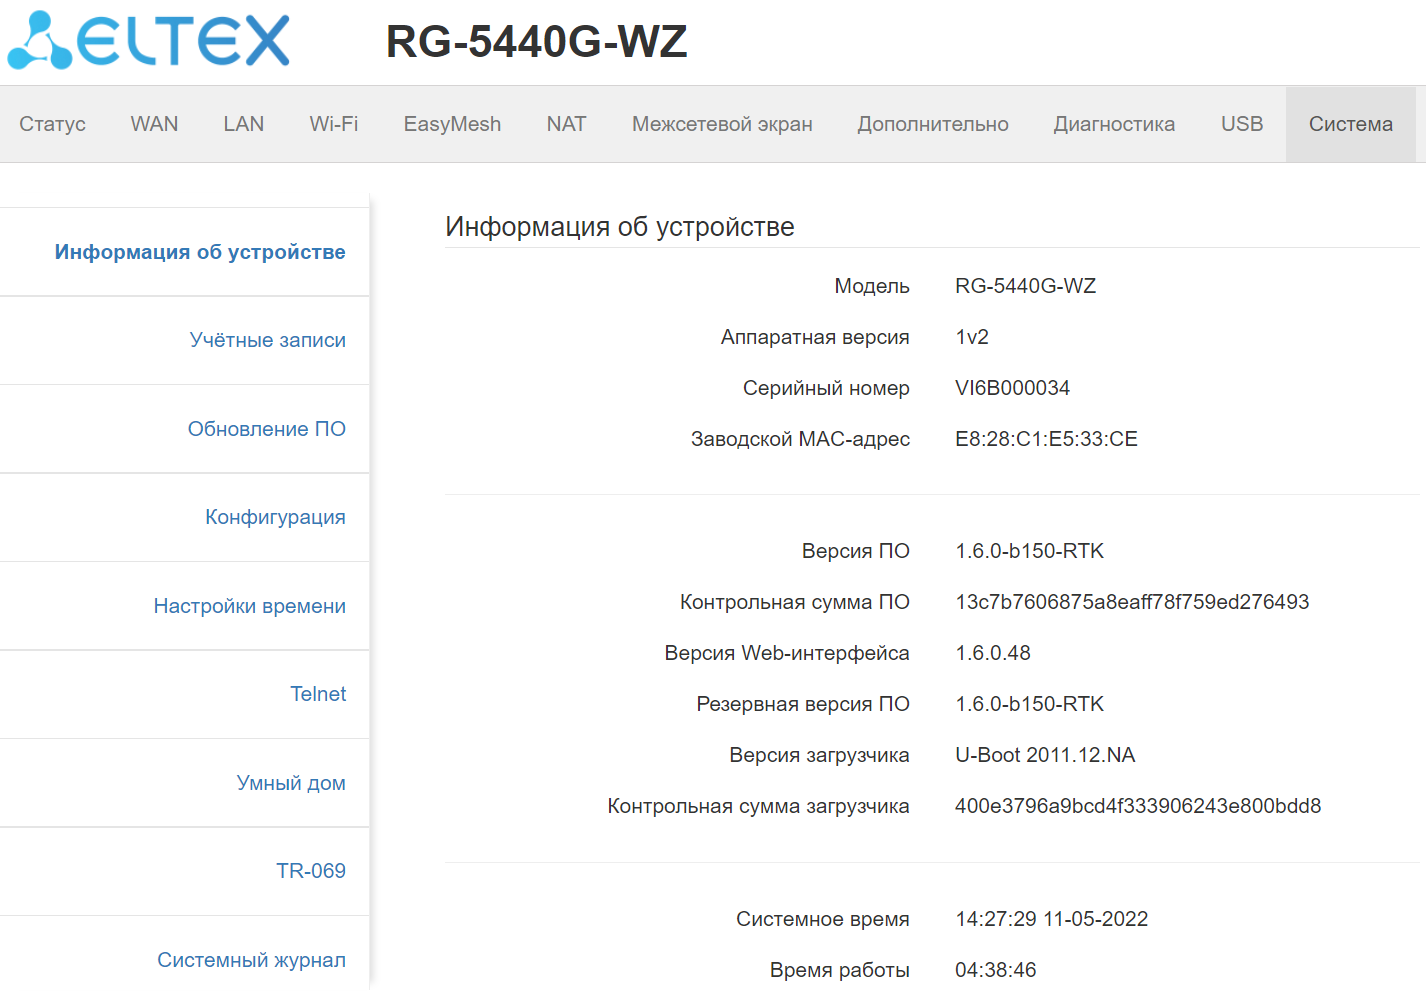Click the Резервная версия ПО label
Viewport: 1426px width, 1000px height.
(803, 704)
